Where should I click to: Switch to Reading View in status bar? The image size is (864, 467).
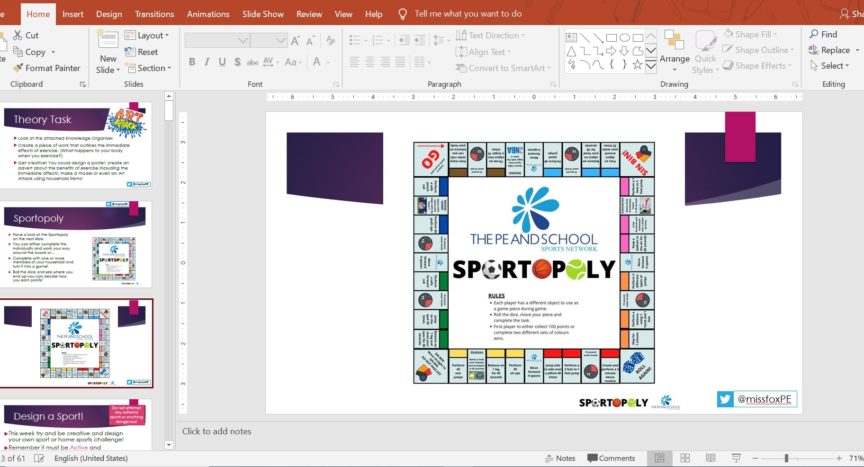click(x=710, y=458)
